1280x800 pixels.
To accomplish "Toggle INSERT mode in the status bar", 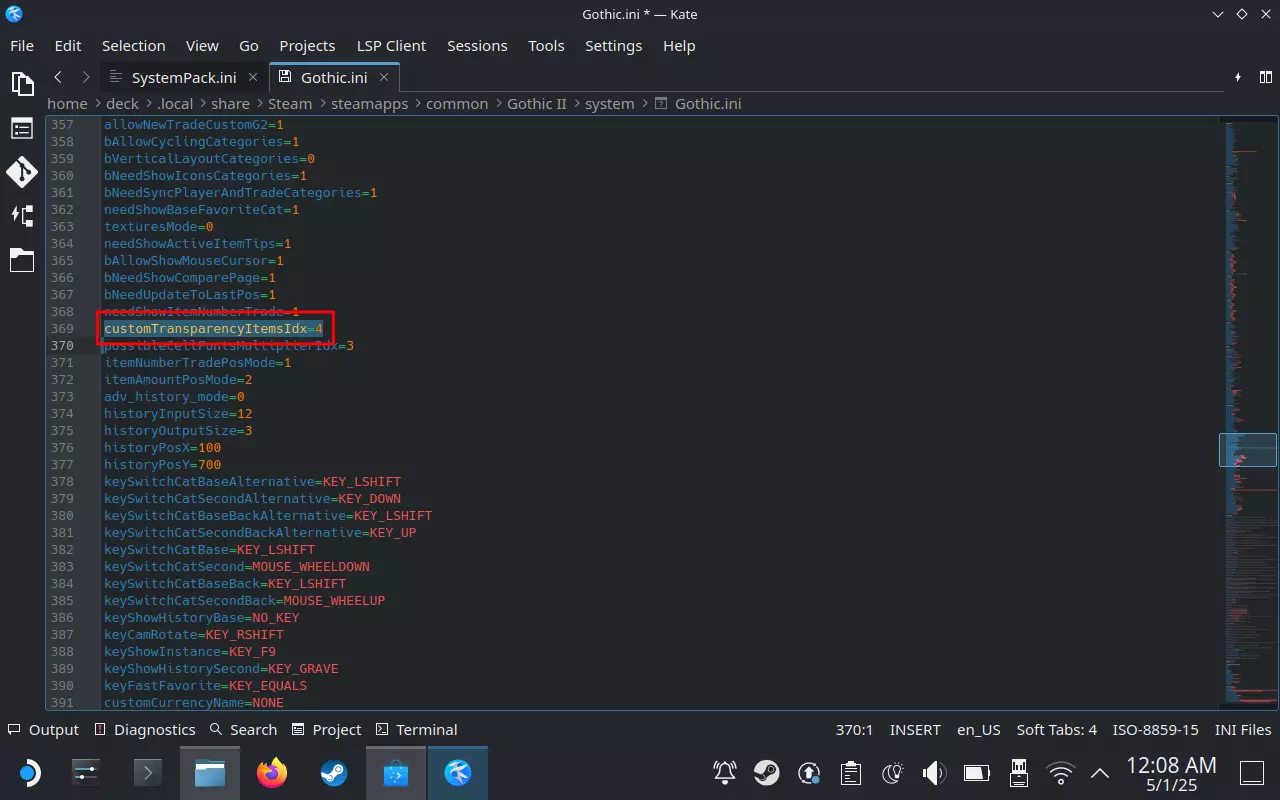I will pos(914,730).
